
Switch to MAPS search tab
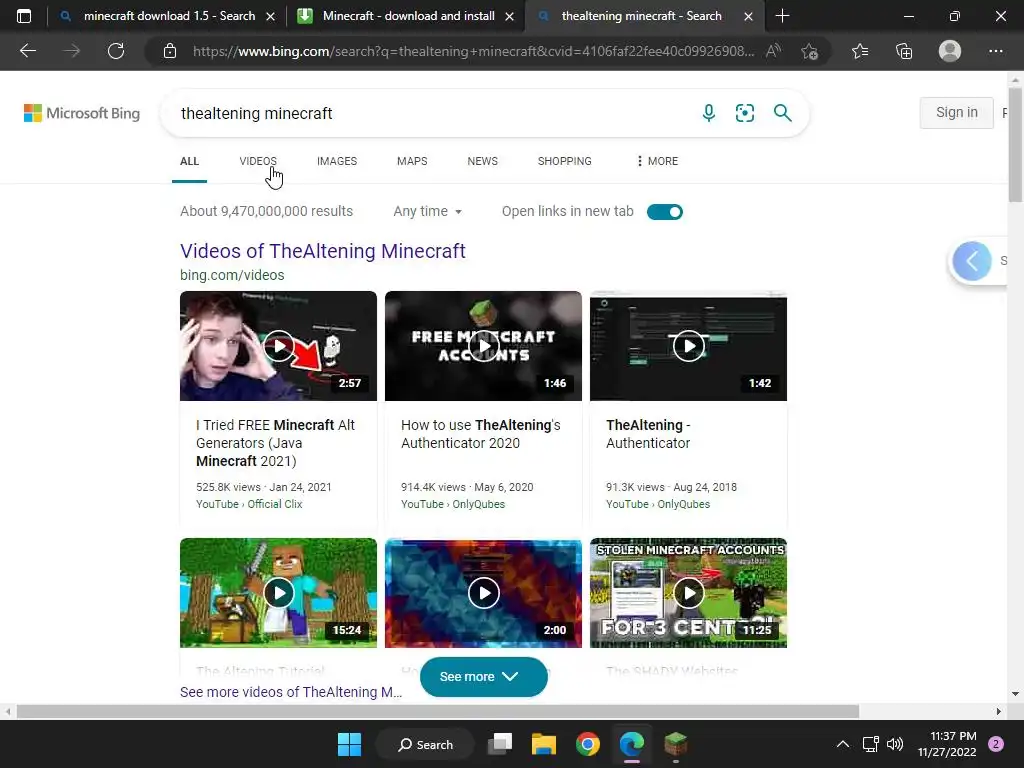[412, 161]
